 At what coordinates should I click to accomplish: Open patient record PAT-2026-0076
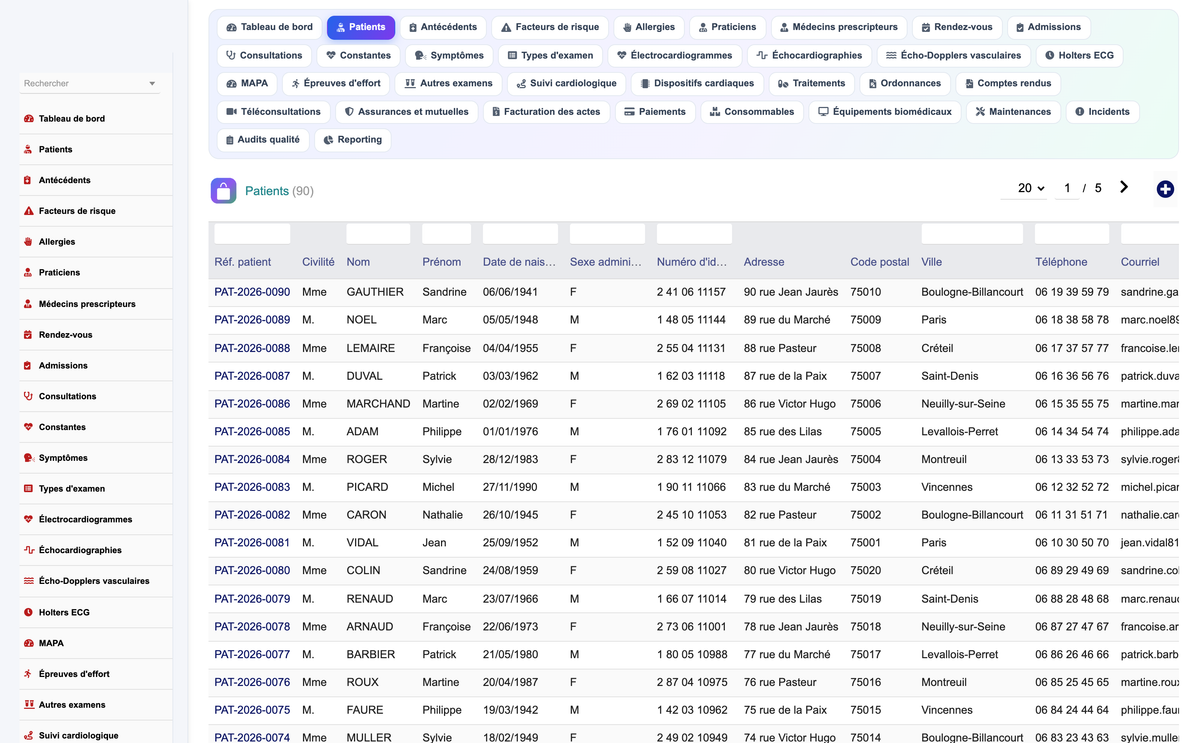pos(252,682)
